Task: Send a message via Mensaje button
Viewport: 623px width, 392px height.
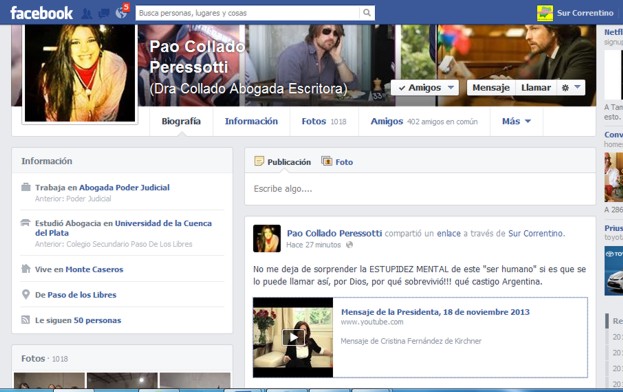Action: 491,88
